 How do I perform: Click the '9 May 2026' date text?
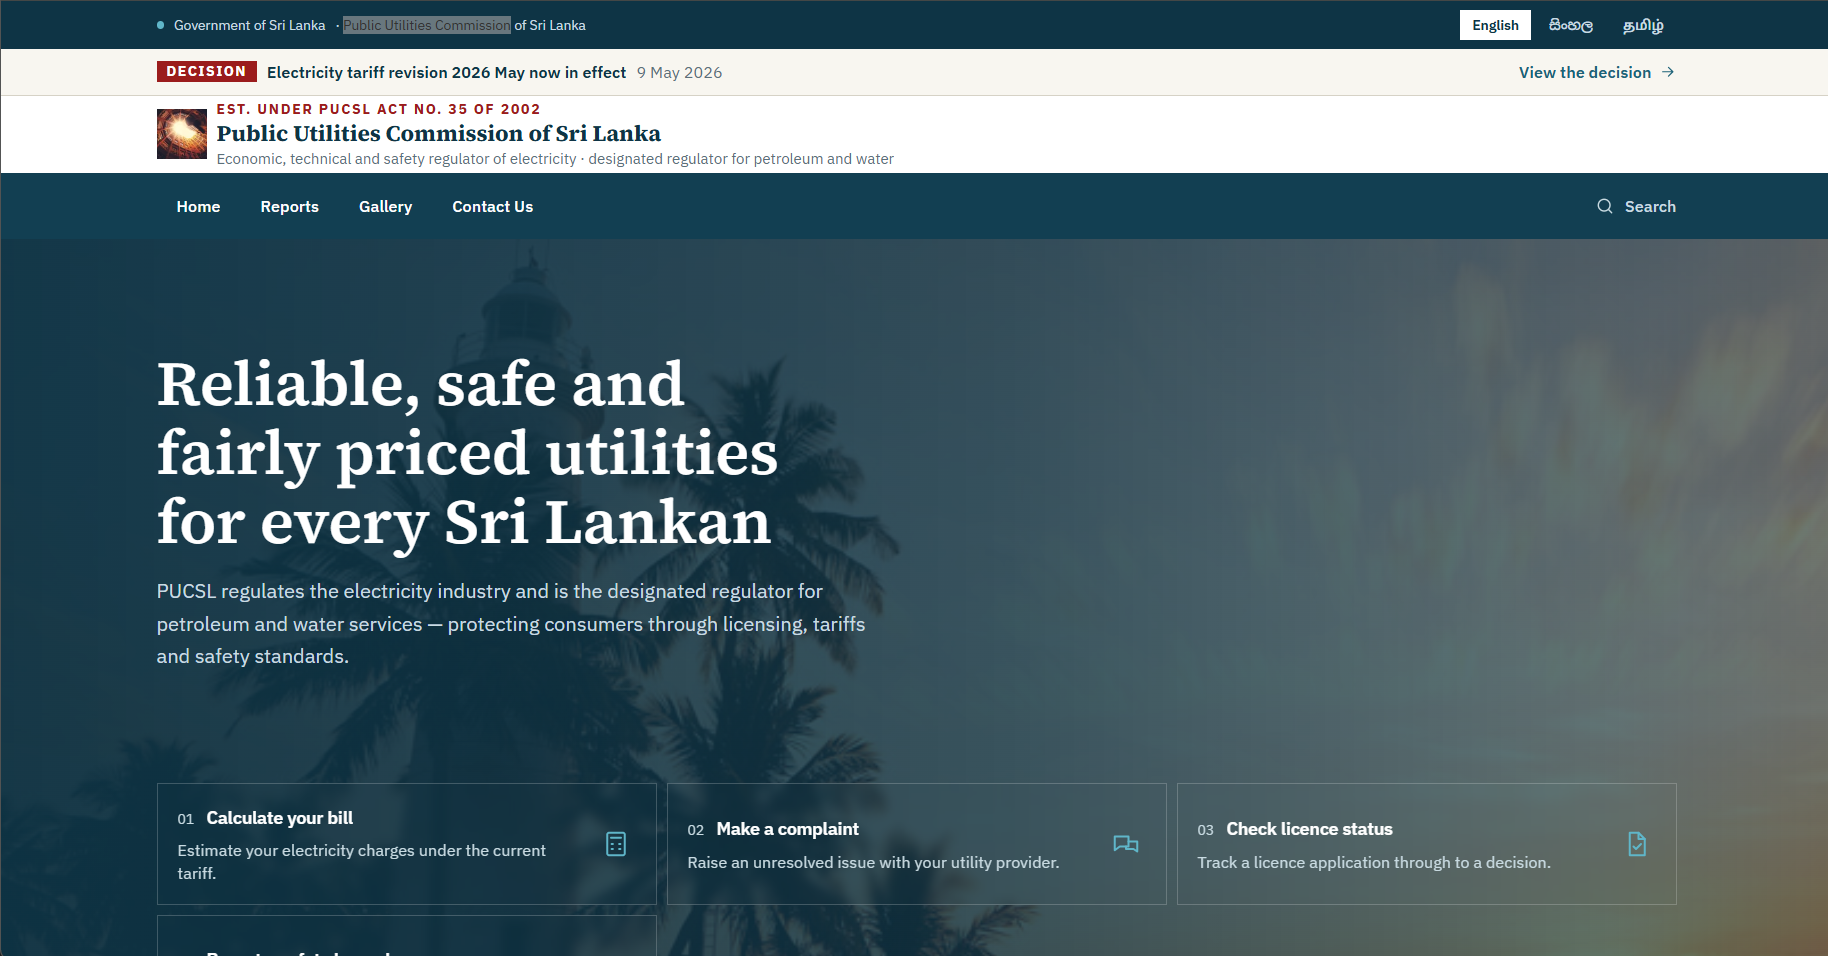pos(679,72)
